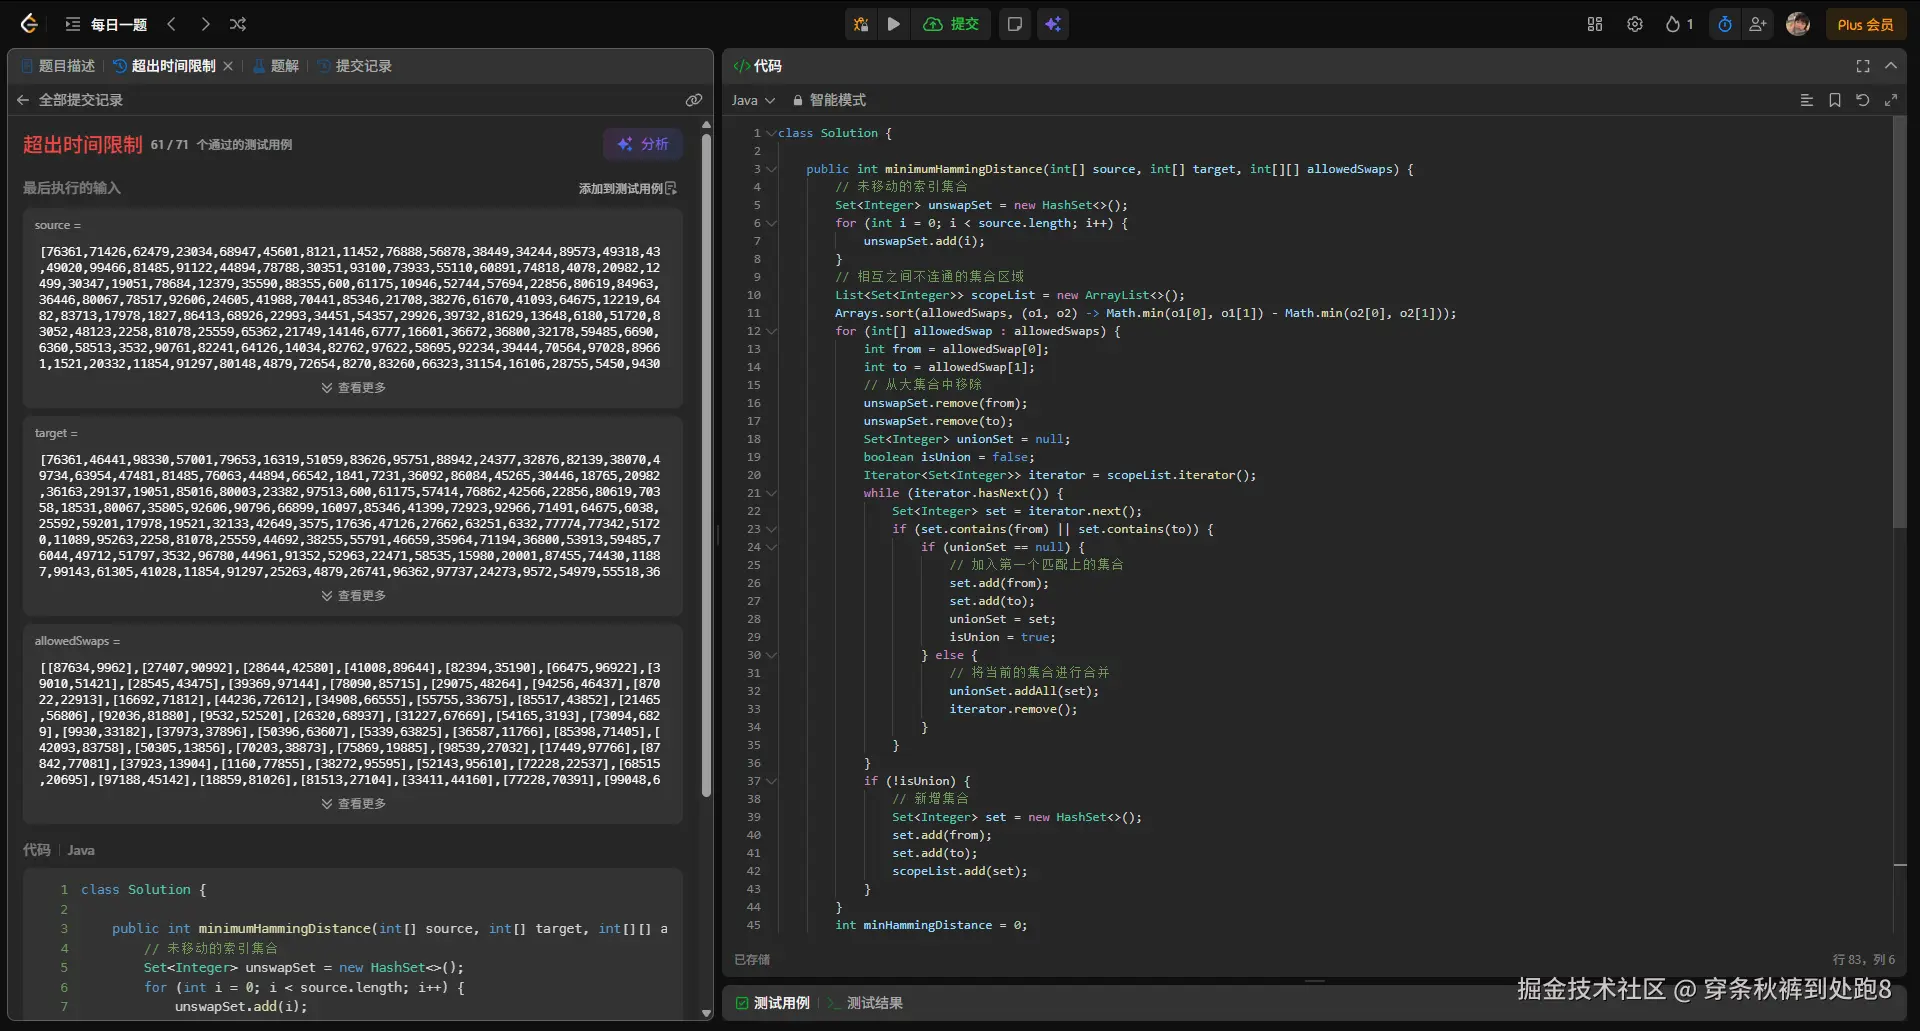Click the timer clock icon
Viewport: 1920px width, 1031px height.
click(x=1724, y=24)
